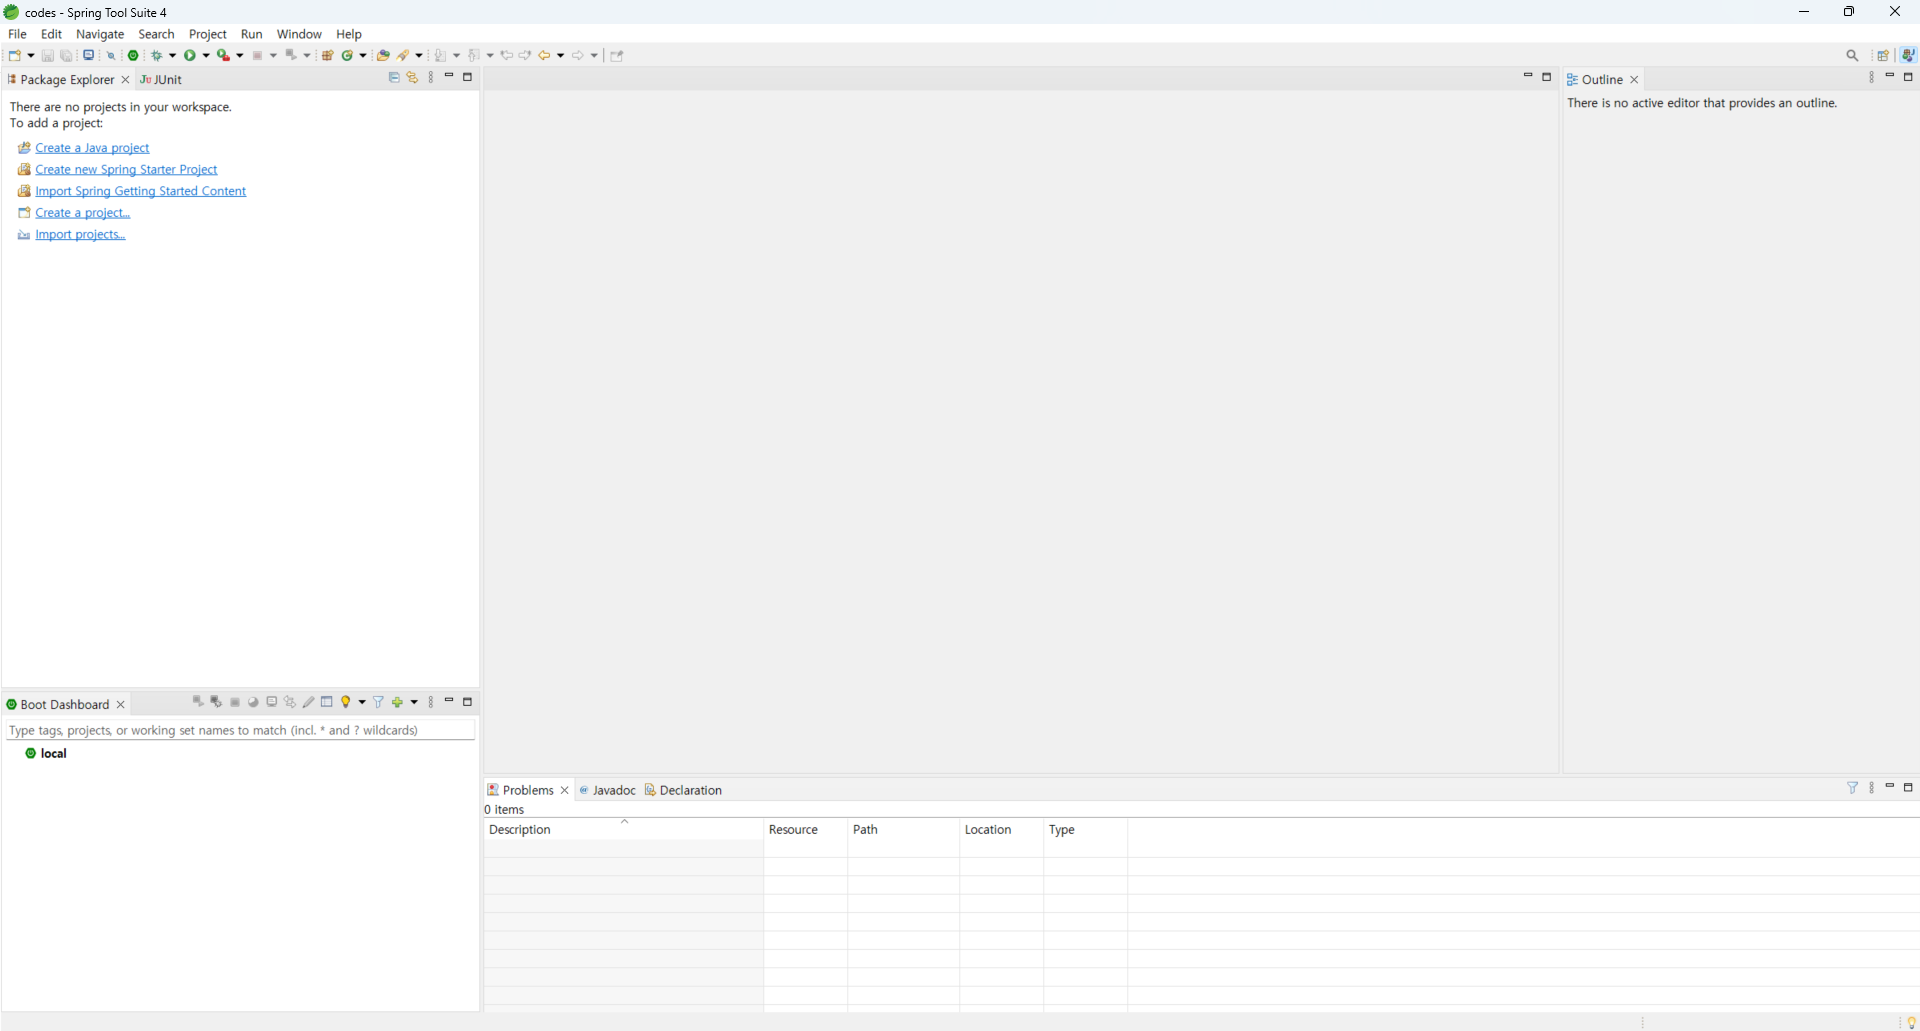The height and width of the screenshot is (1031, 1920).
Task: Click Import Spring Getting Started Content link
Action: click(140, 192)
